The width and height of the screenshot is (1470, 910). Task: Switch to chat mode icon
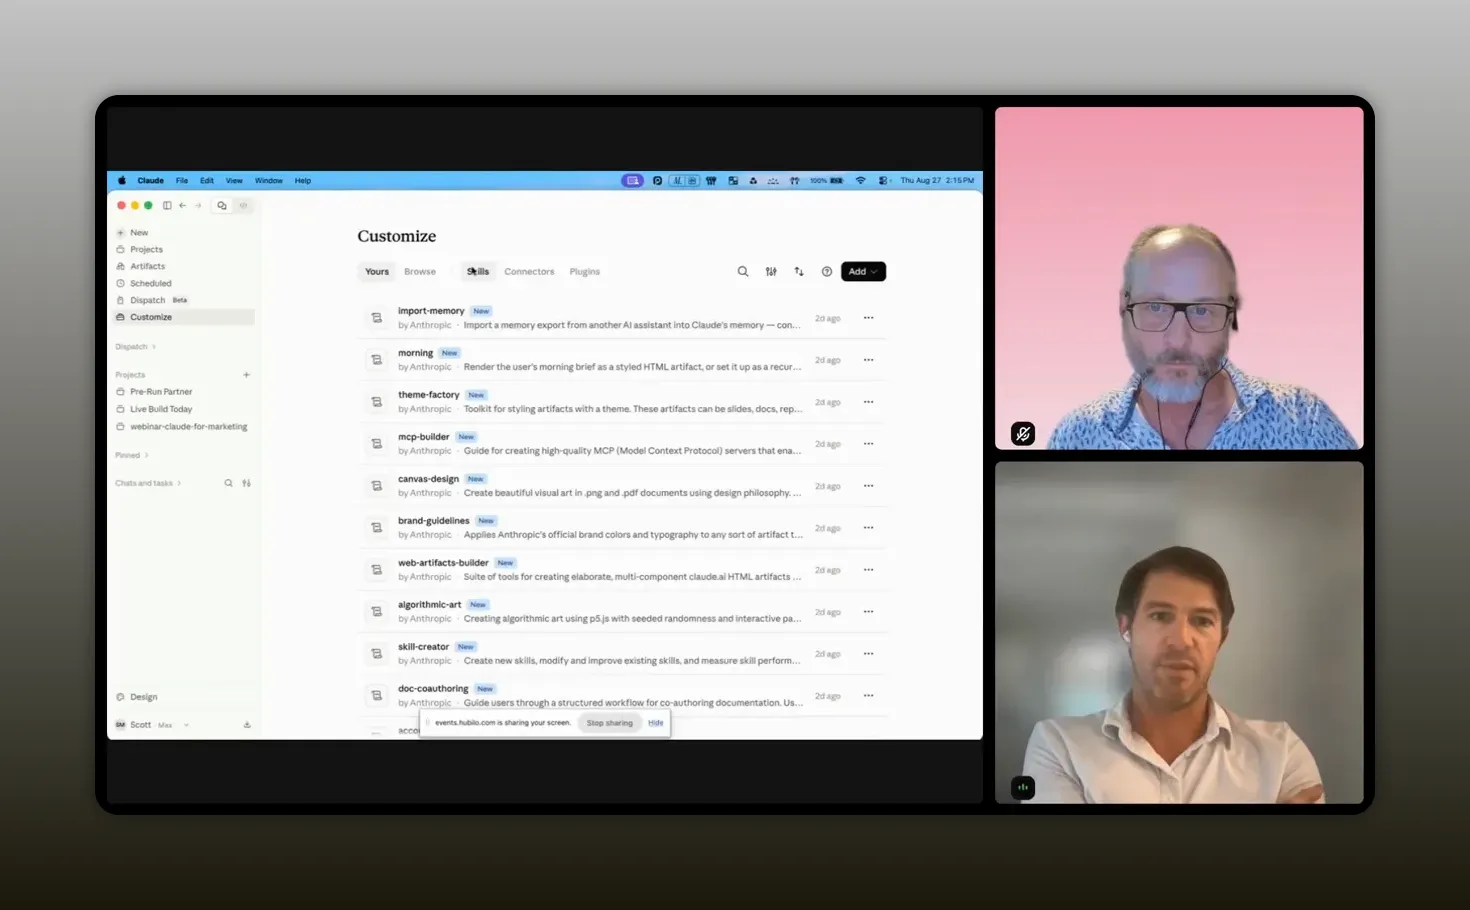click(222, 205)
